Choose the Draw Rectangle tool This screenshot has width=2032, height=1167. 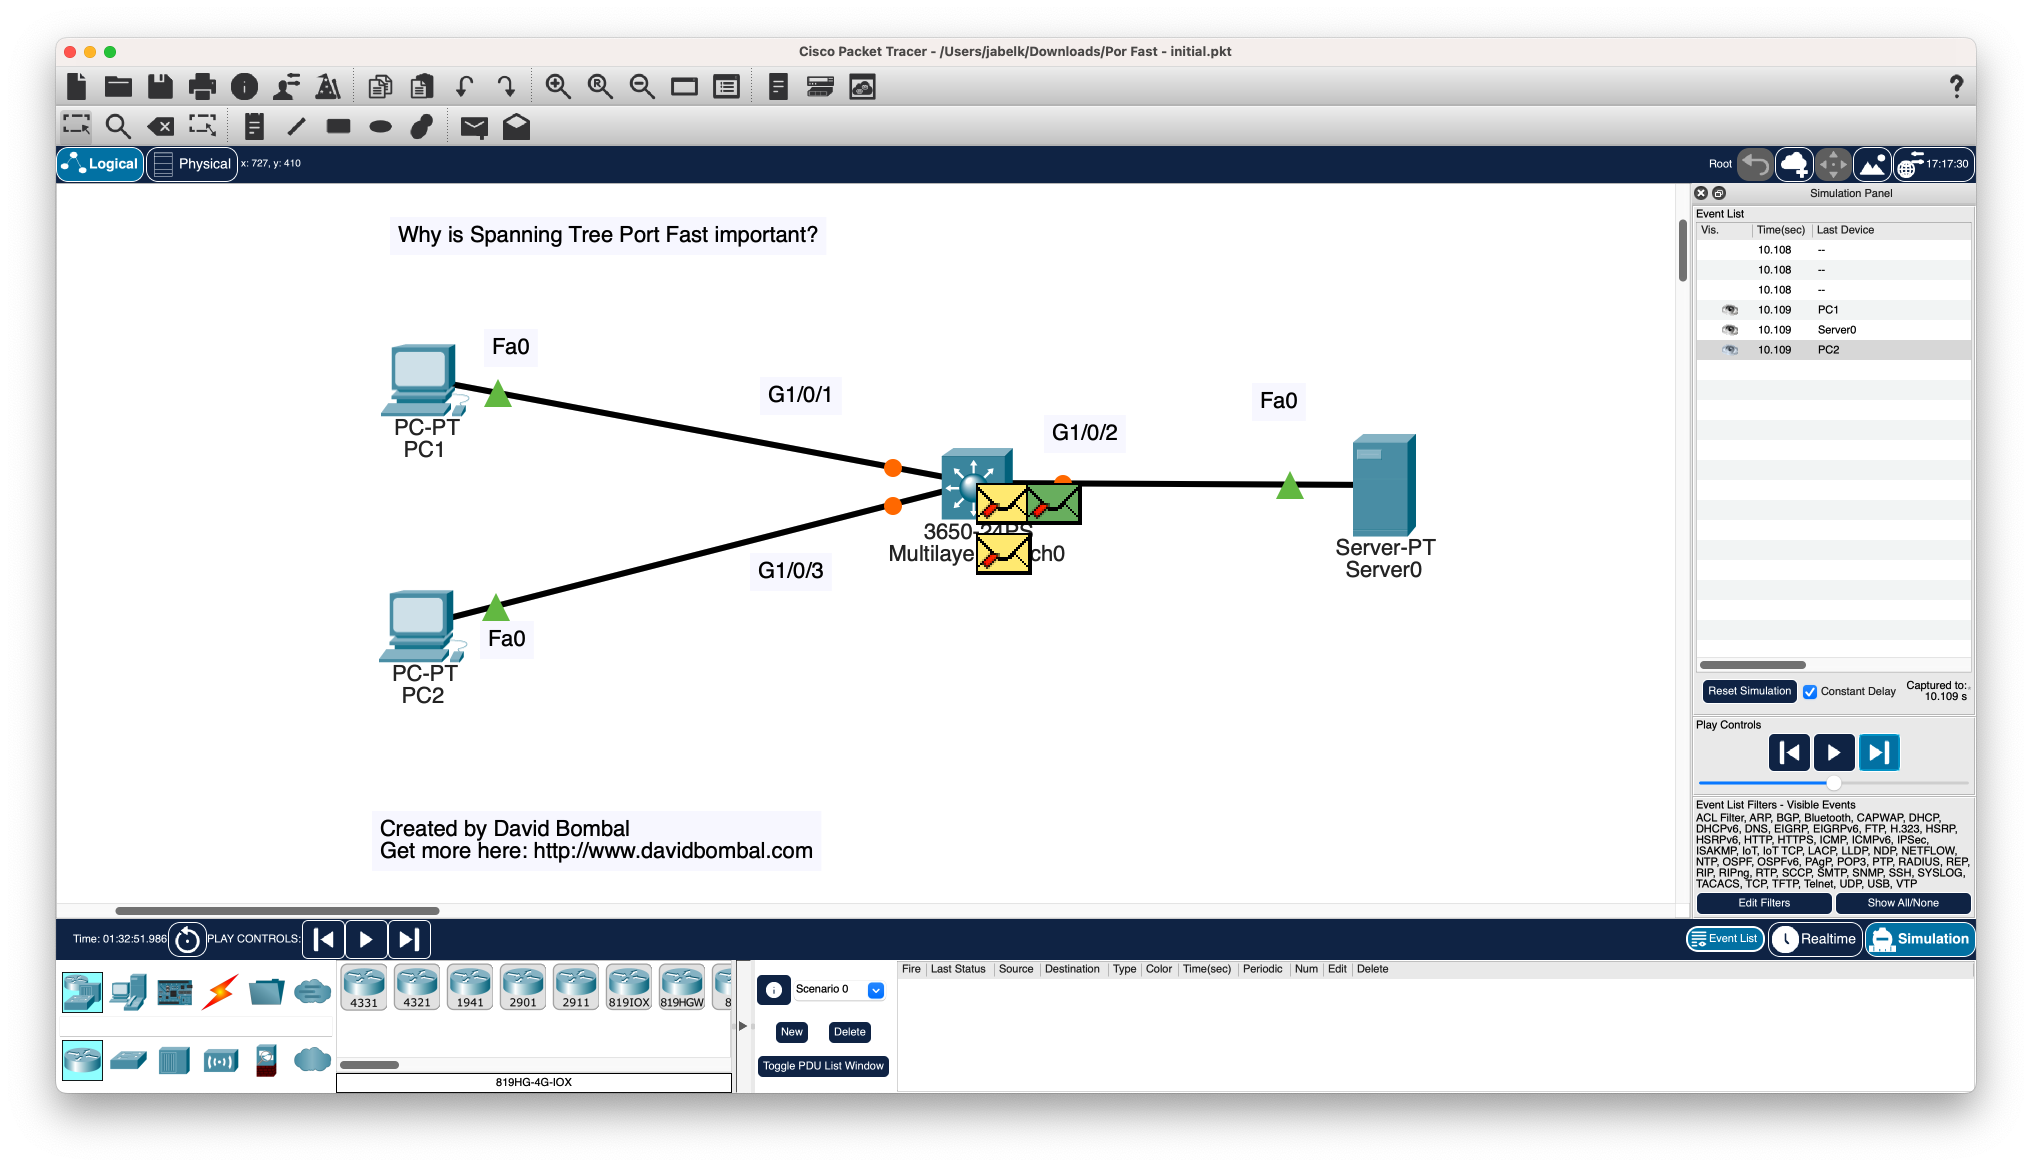(x=338, y=126)
